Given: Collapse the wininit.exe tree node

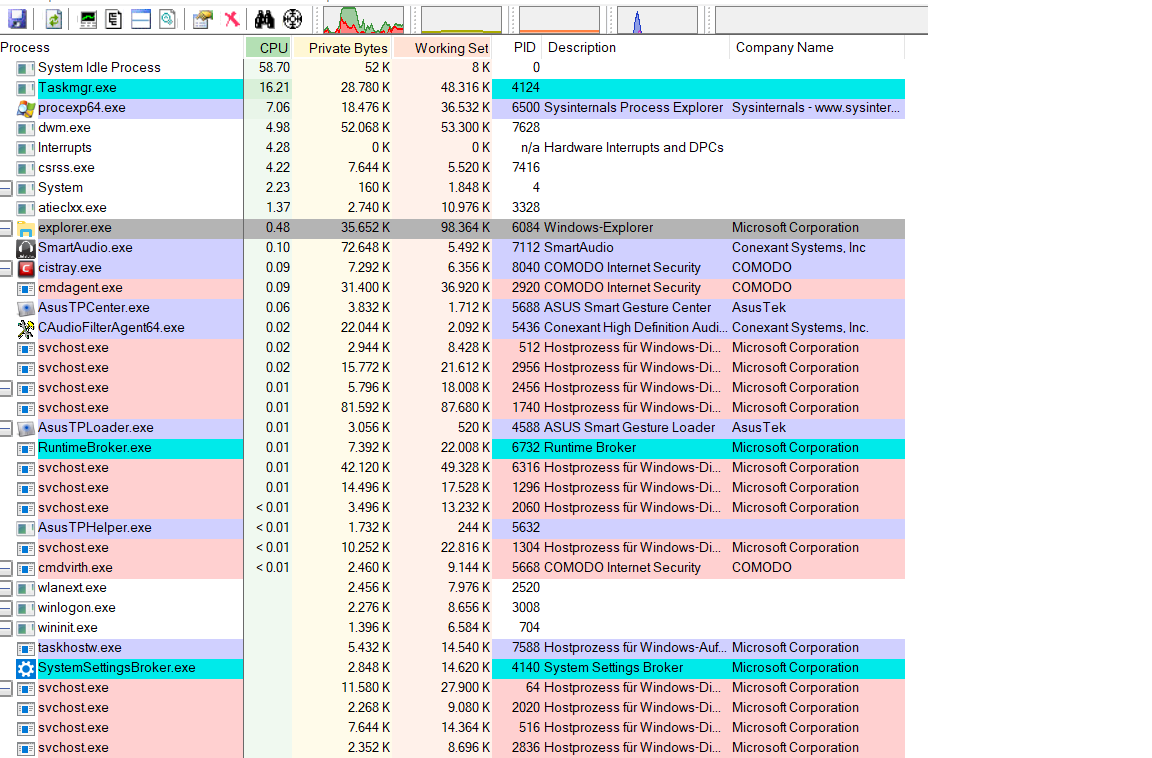Looking at the screenshot, I should click(x=6, y=628).
